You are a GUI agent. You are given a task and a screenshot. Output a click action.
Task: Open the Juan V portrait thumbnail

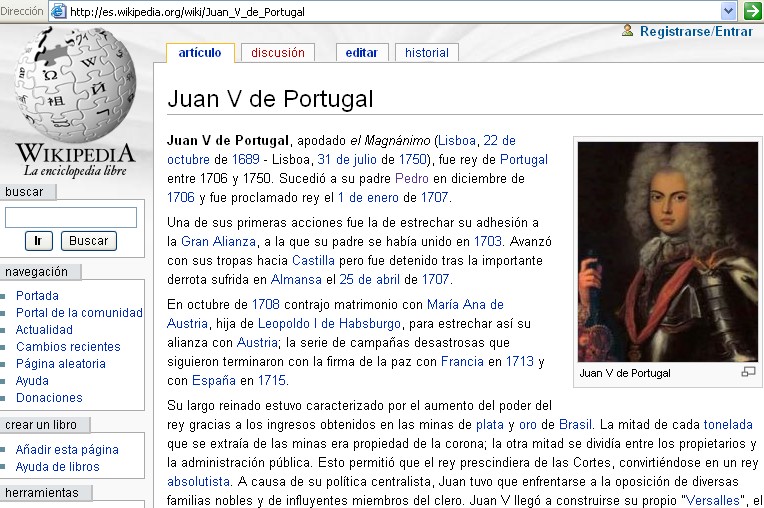click(x=667, y=251)
